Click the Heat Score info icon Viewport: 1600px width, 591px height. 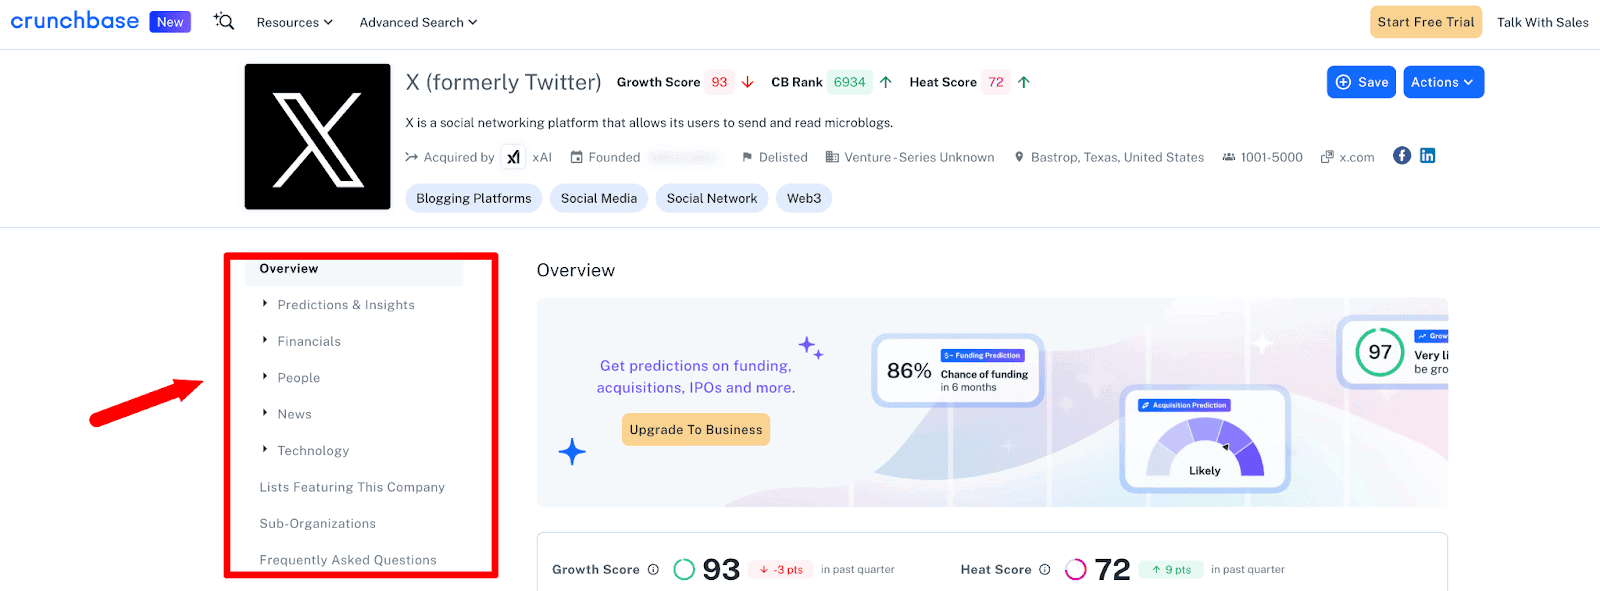click(1045, 570)
